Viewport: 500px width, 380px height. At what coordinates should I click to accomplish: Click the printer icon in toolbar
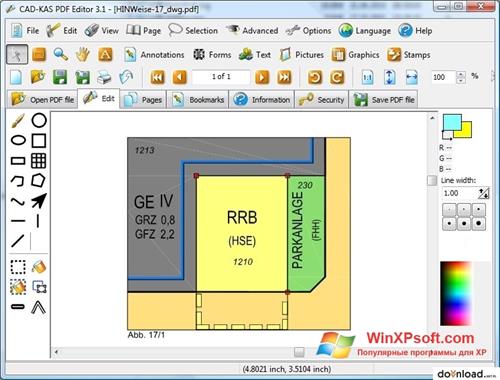[104, 77]
